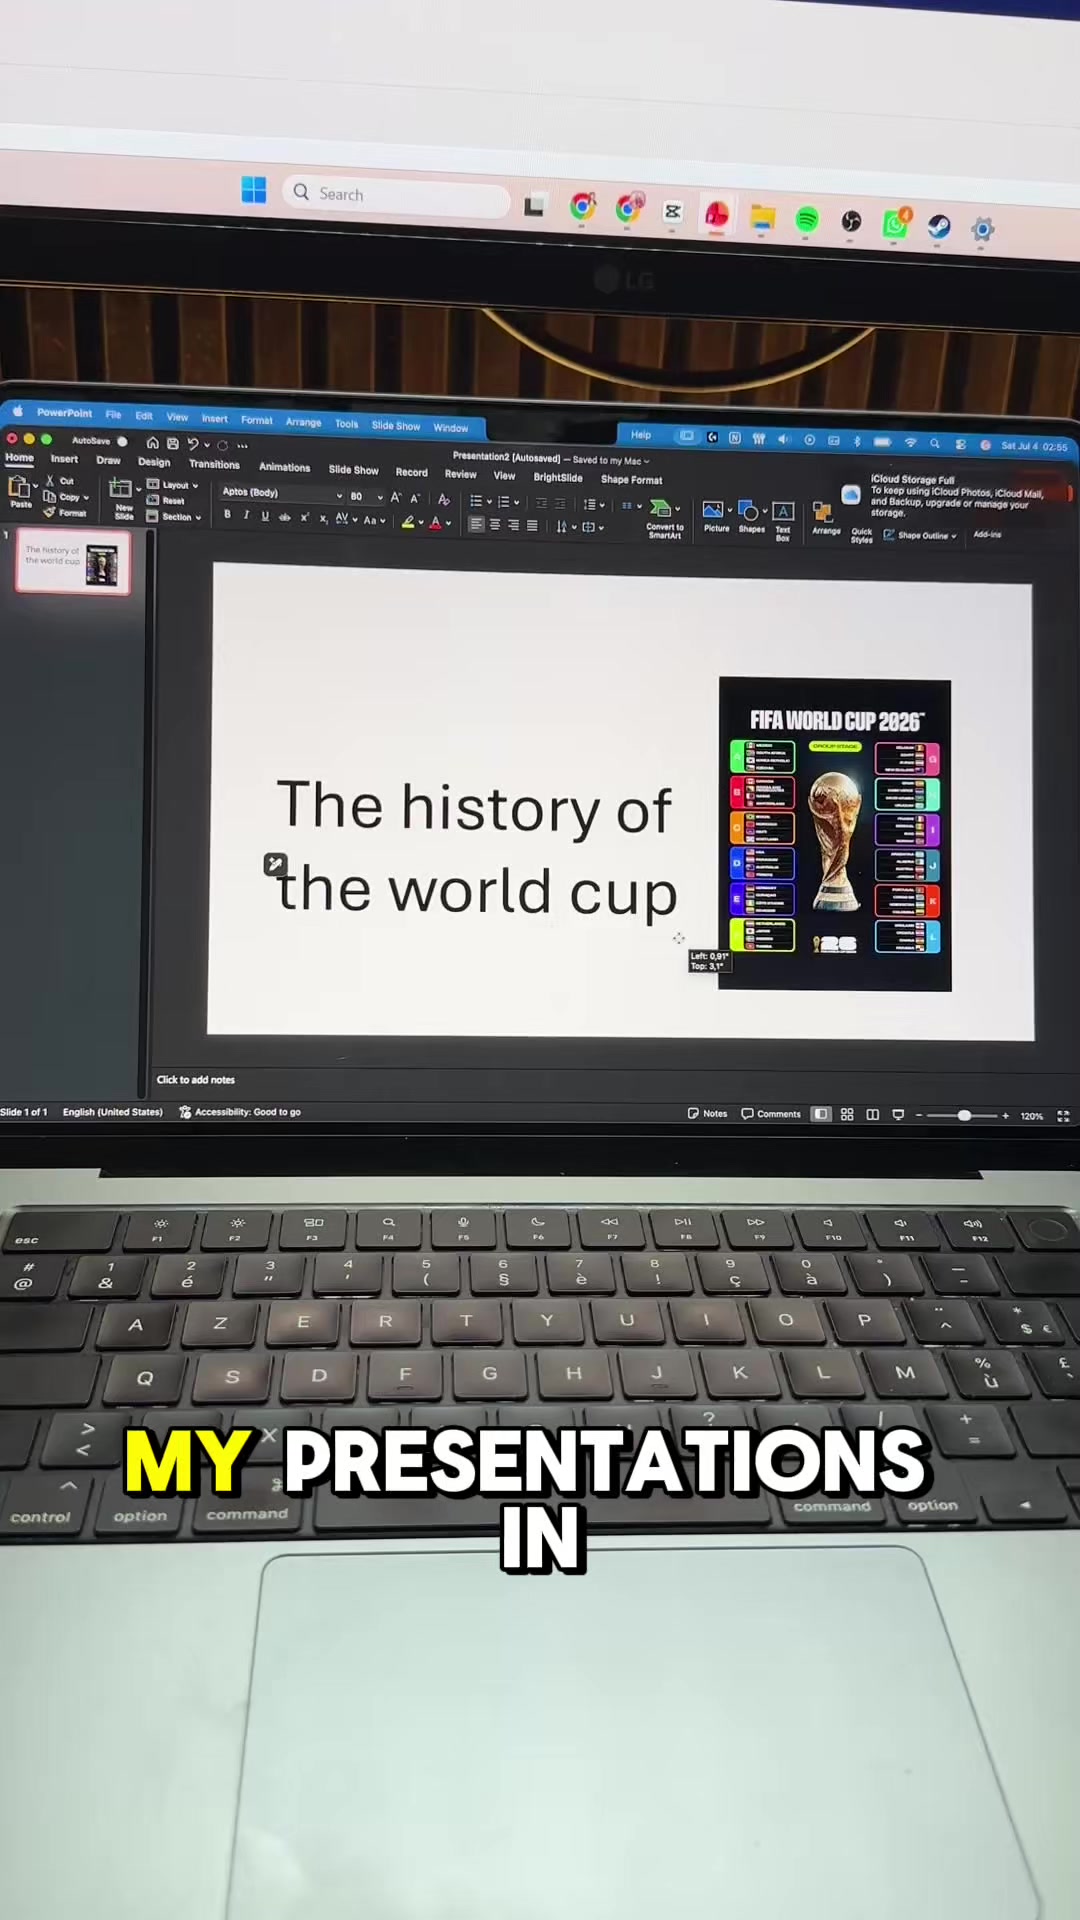Switch to Reading view icon in status bar

[x=872, y=1114]
